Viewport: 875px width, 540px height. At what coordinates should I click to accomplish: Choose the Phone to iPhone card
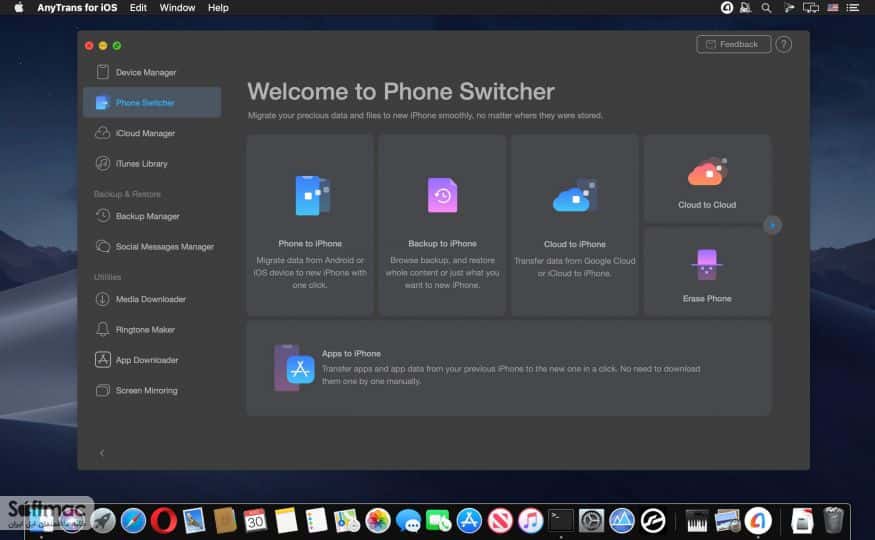click(x=310, y=225)
